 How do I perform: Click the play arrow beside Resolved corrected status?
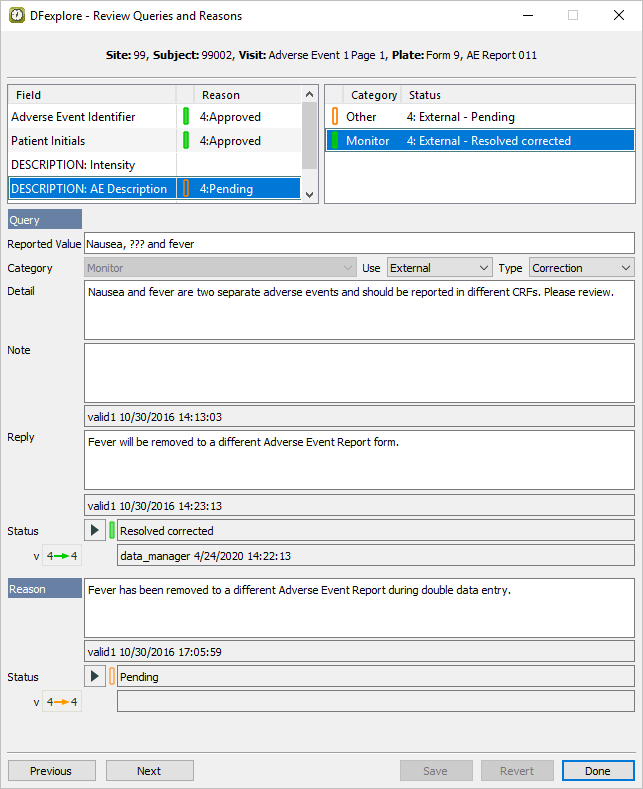point(95,530)
